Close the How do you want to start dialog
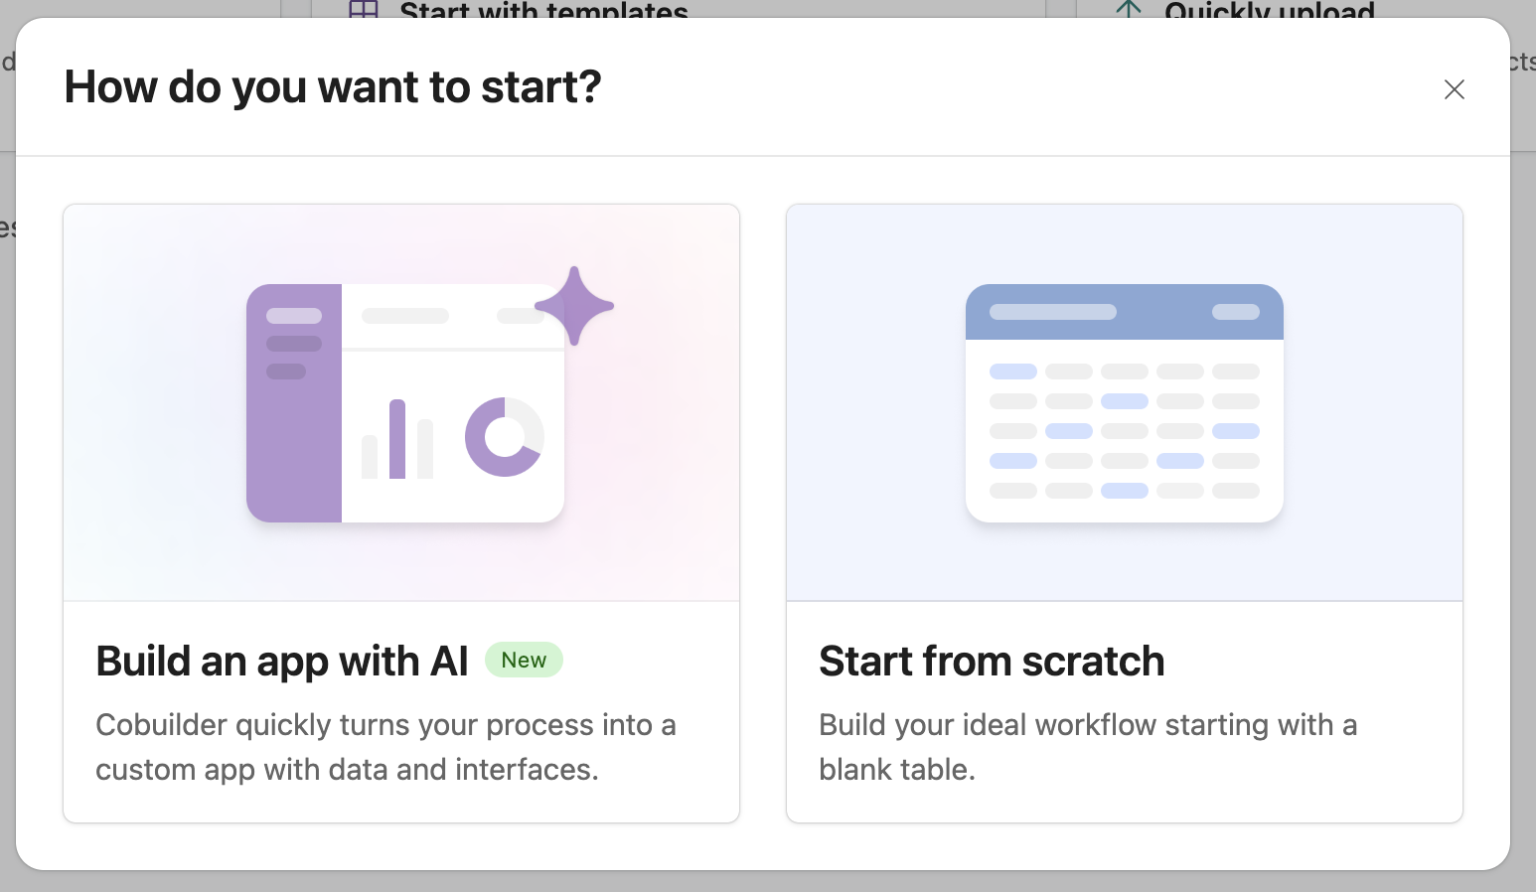Image resolution: width=1536 pixels, height=892 pixels. click(1454, 89)
